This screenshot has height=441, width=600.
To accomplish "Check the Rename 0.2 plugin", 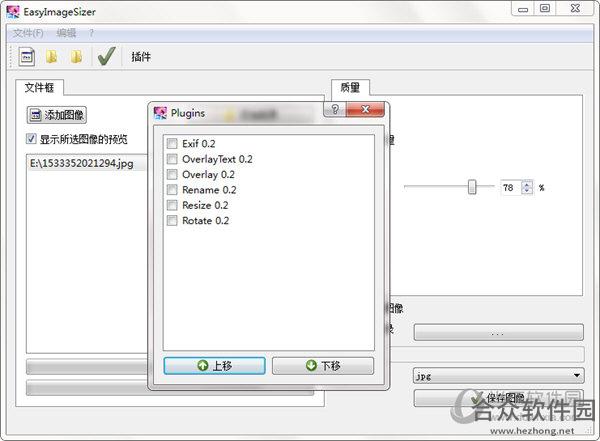I will [x=172, y=190].
